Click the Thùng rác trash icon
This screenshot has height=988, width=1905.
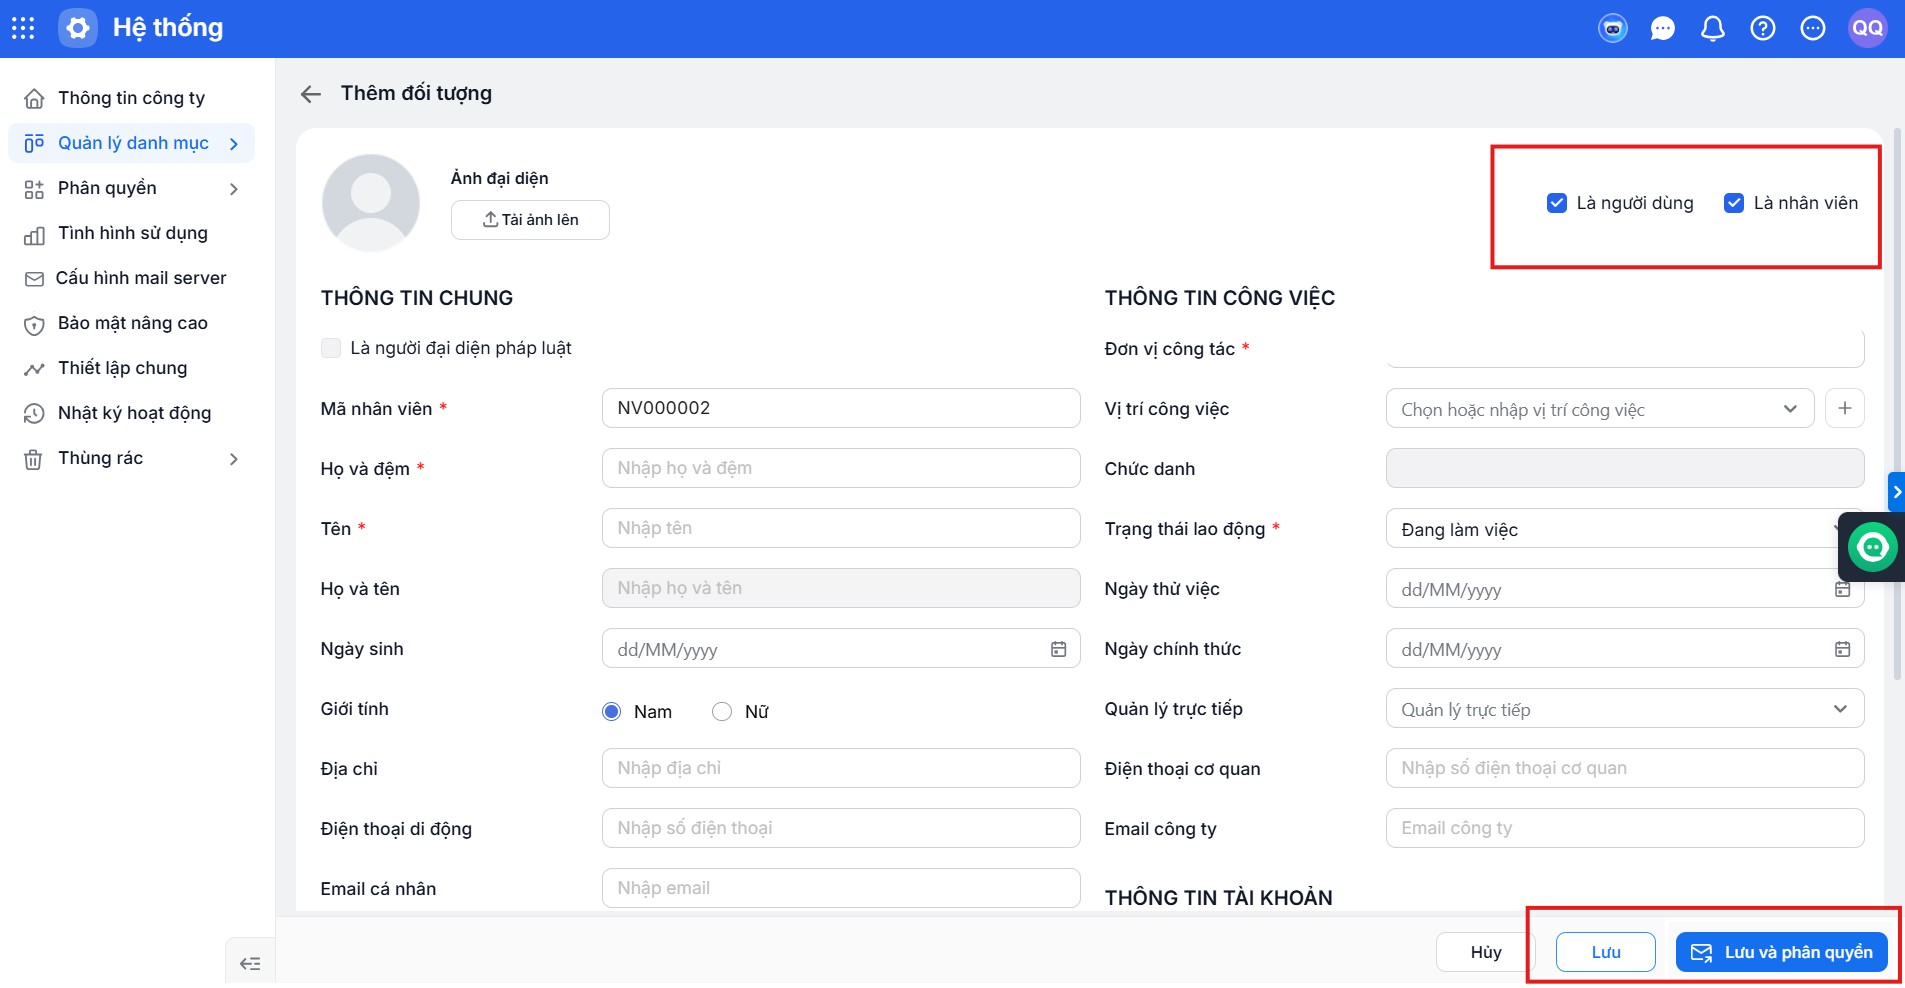33,459
